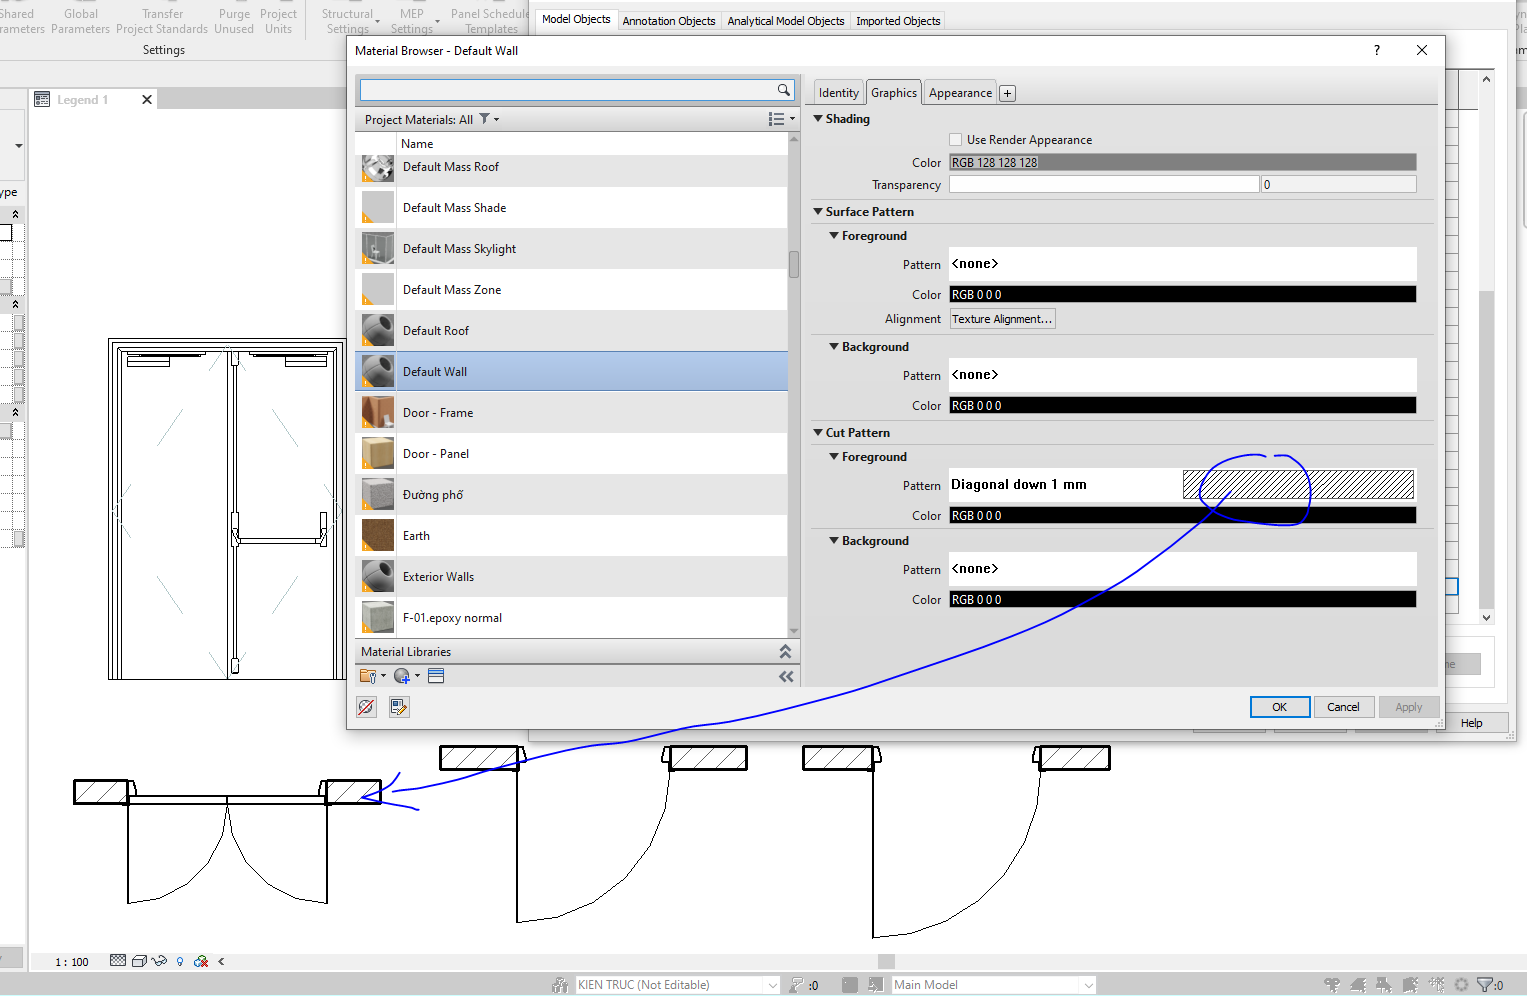Click the select pinned elements icon
The width and height of the screenshot is (1527, 996).
click(x=1384, y=985)
